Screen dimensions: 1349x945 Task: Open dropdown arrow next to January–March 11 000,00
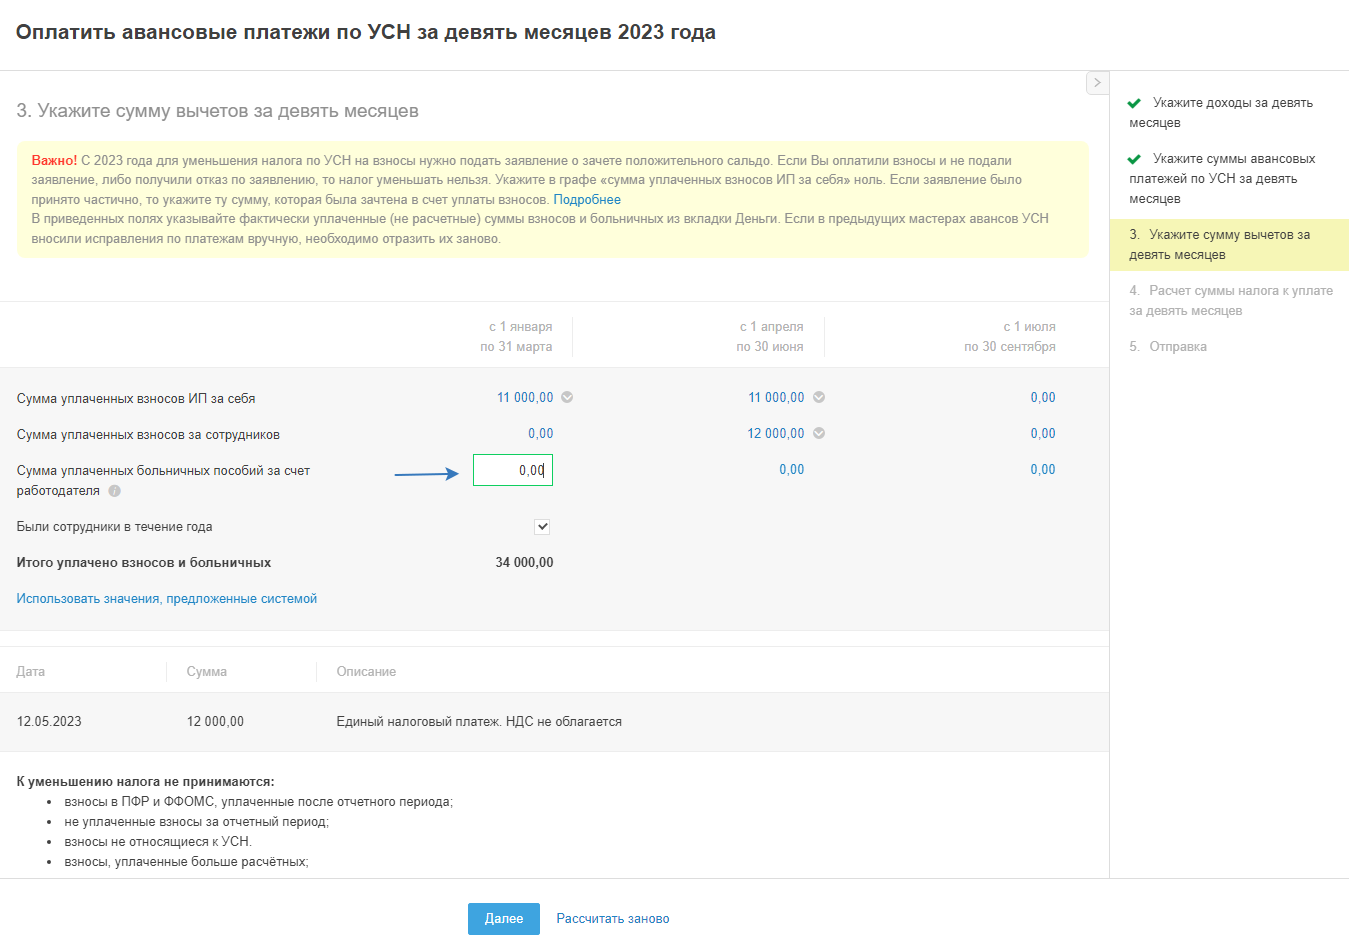[x=567, y=397]
